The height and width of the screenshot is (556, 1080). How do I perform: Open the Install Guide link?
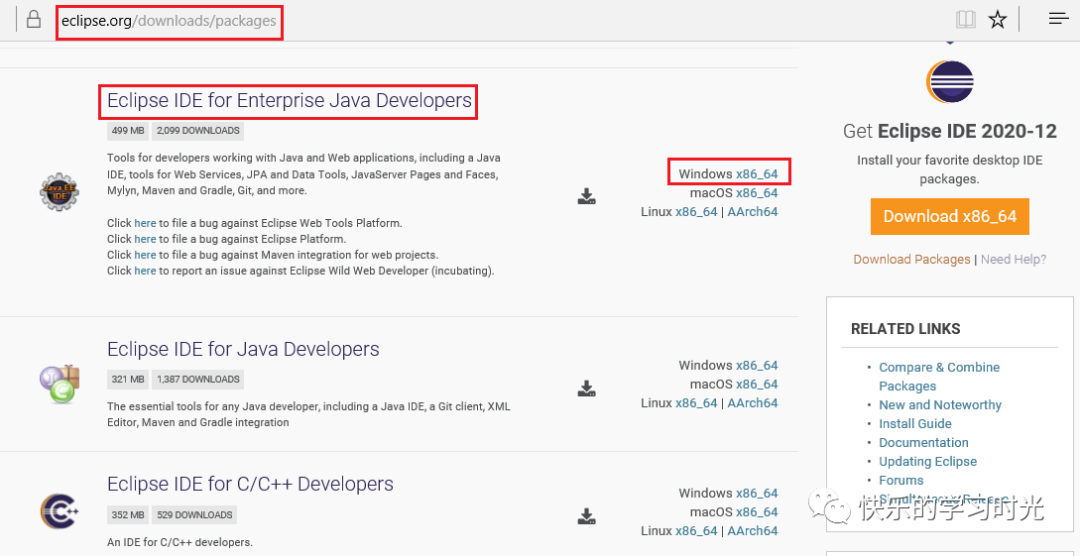[x=915, y=424]
